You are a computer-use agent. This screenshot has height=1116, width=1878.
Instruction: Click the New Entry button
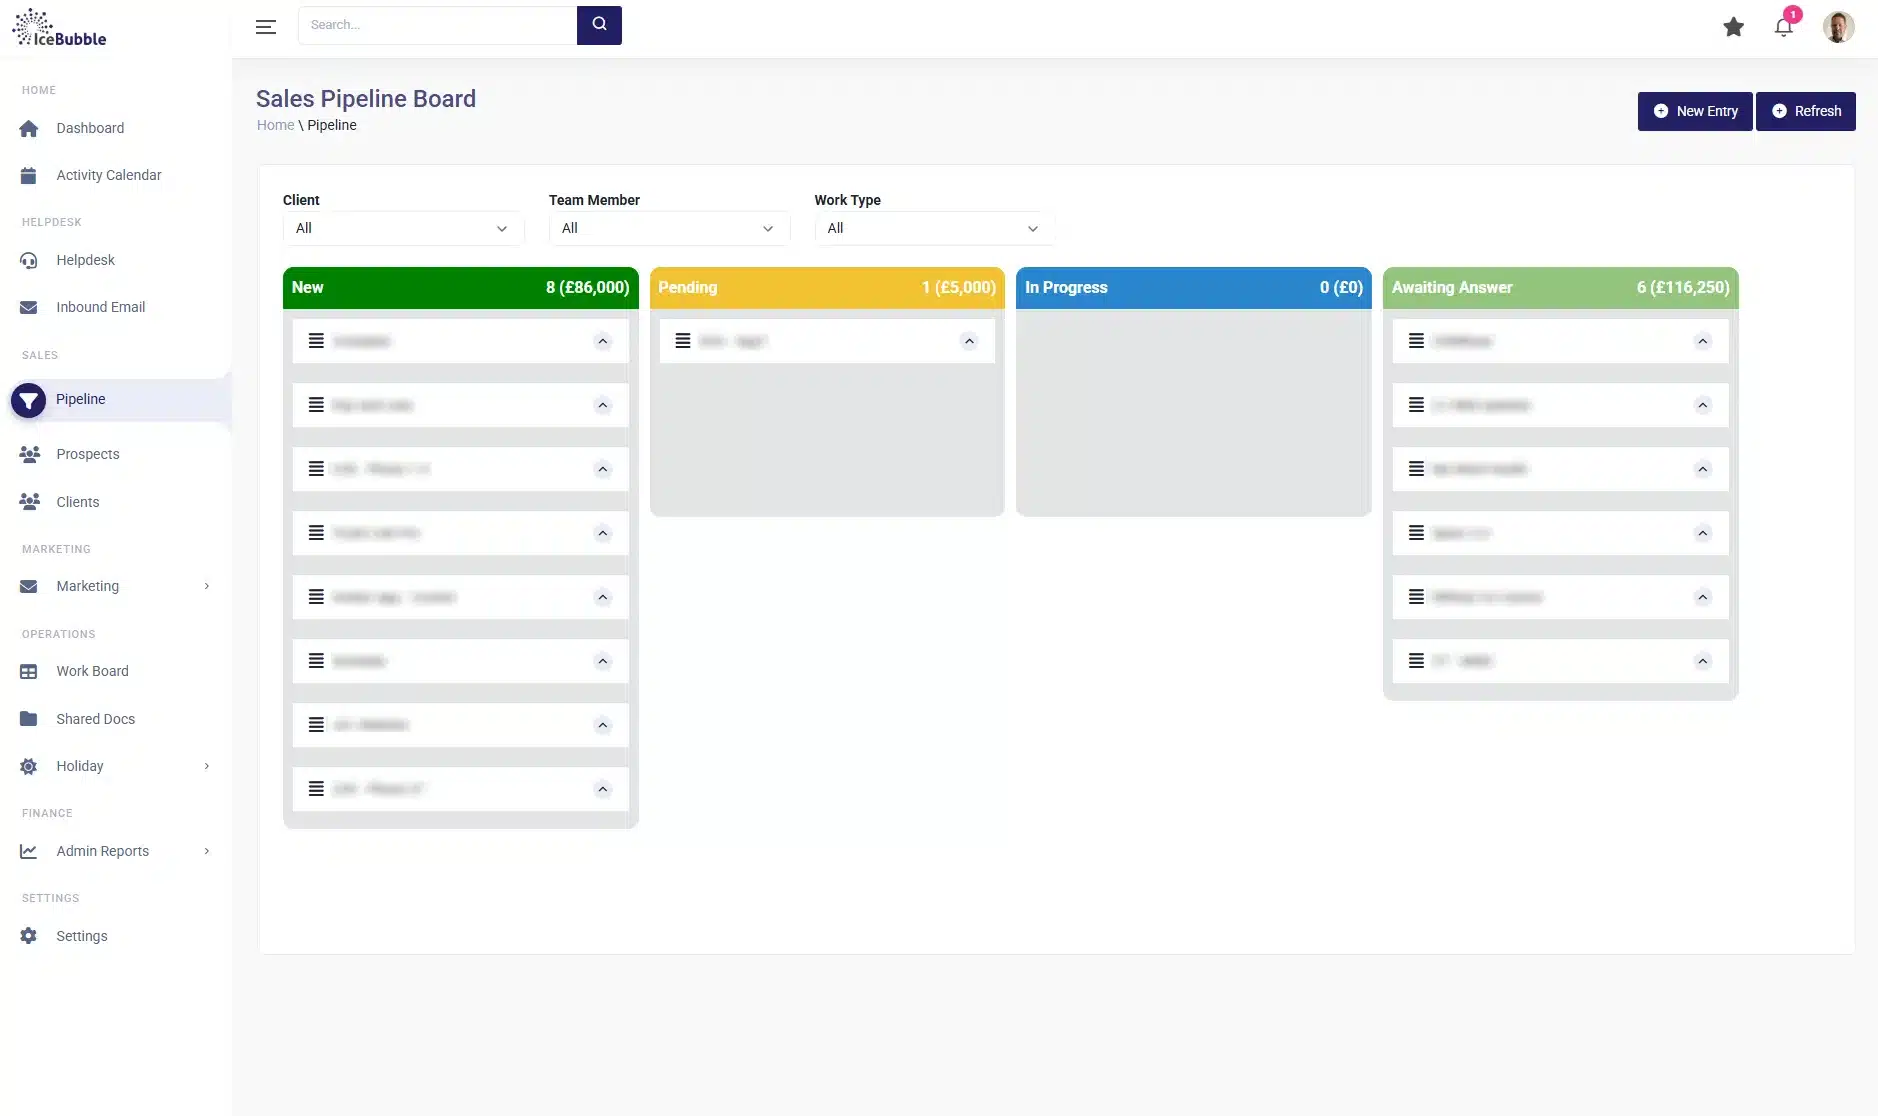tap(1694, 111)
